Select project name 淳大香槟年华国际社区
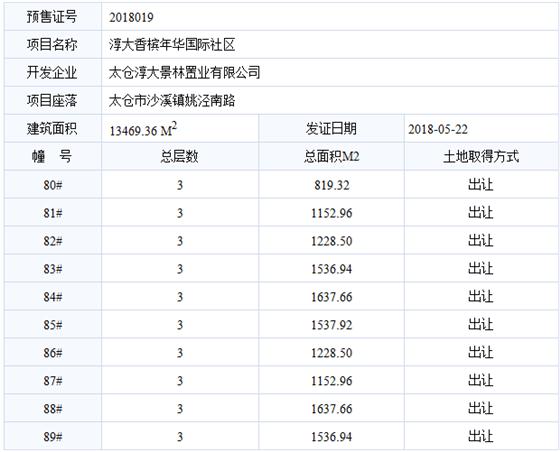This screenshot has height=452, width=560. tap(172, 45)
